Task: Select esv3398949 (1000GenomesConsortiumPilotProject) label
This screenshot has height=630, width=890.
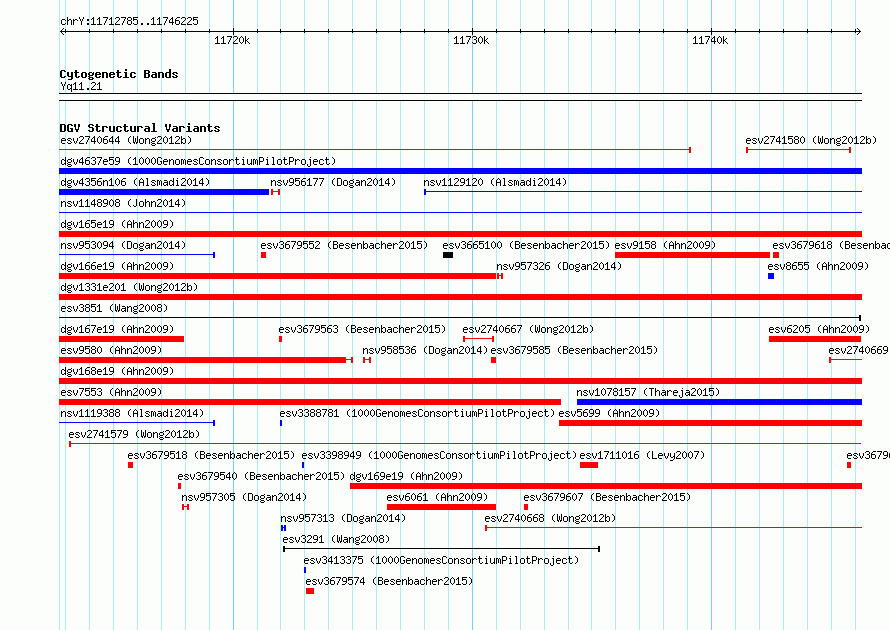Action: [x=439, y=455]
